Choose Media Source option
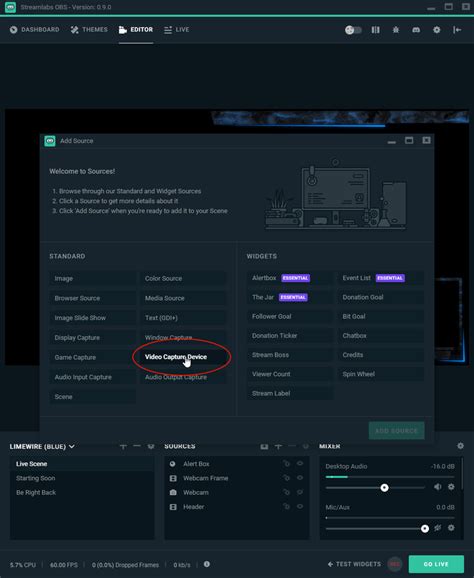This screenshot has height=578, width=474. [x=183, y=298]
